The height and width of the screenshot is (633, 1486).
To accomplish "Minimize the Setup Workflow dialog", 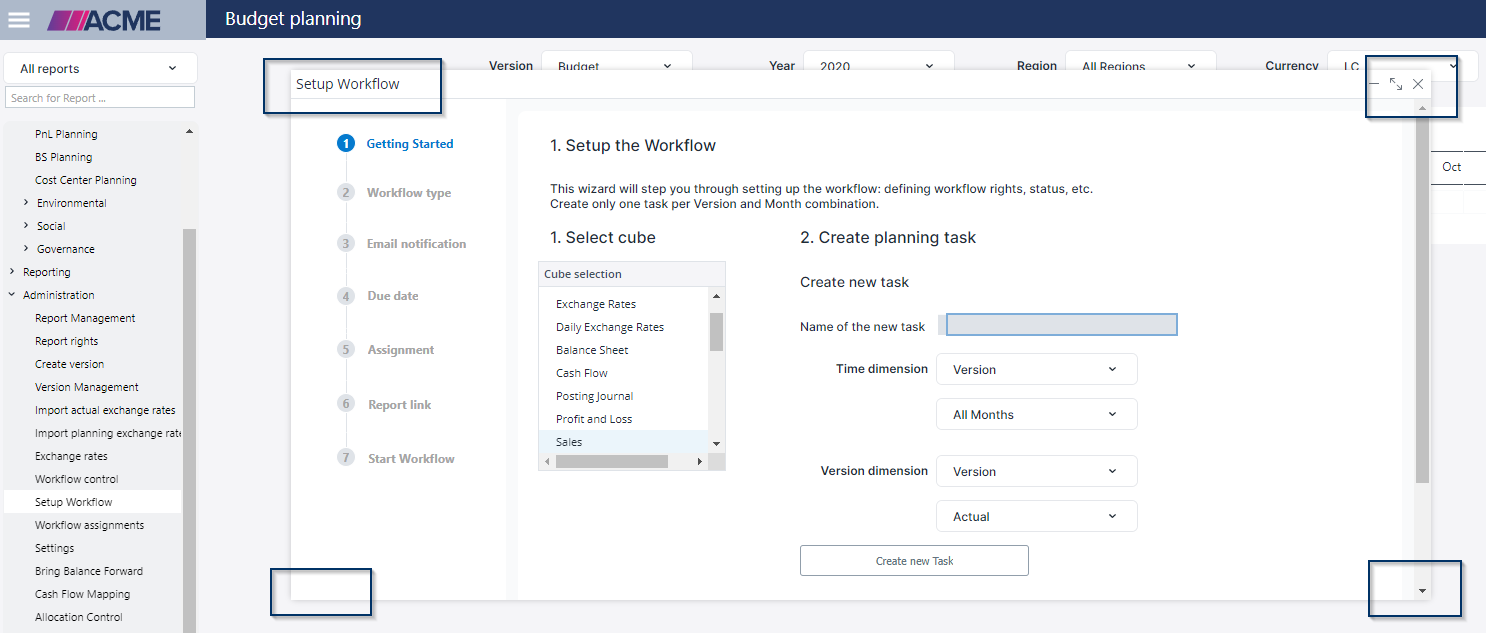I will tap(1374, 85).
